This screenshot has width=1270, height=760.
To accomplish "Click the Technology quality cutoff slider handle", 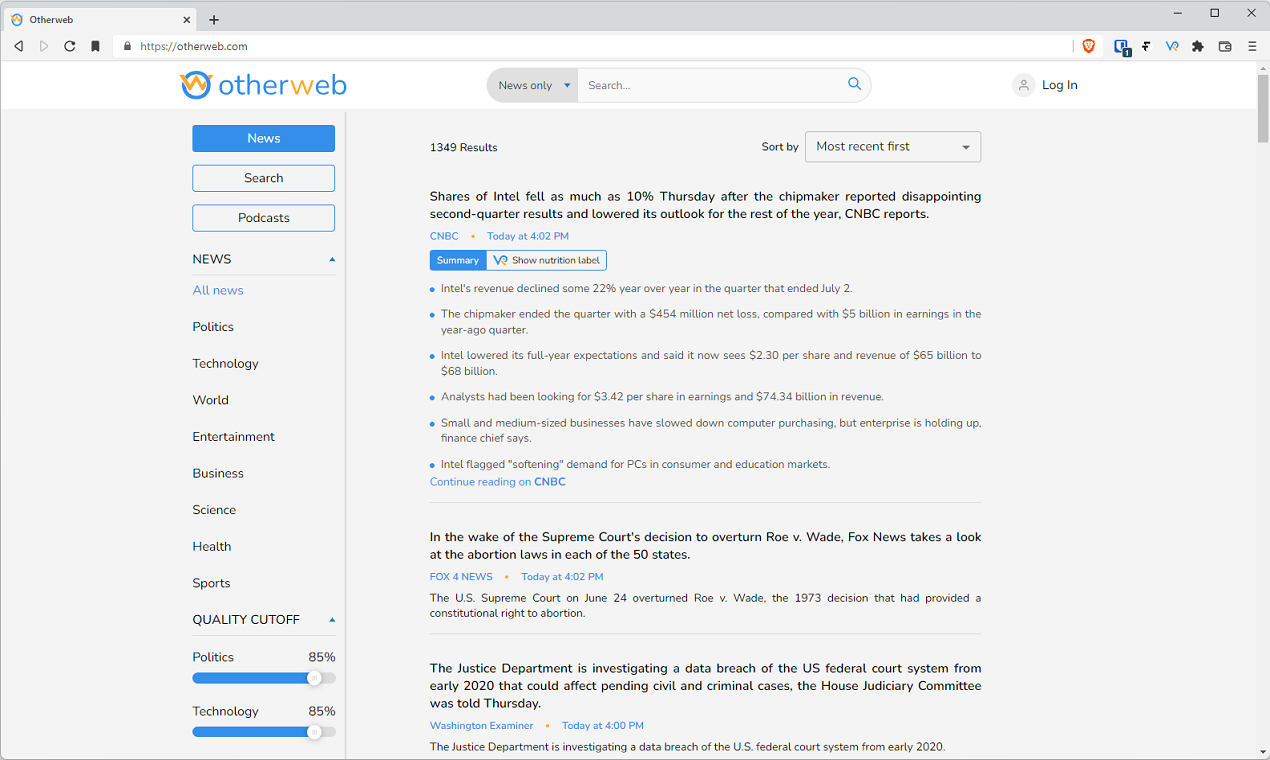I will [314, 732].
